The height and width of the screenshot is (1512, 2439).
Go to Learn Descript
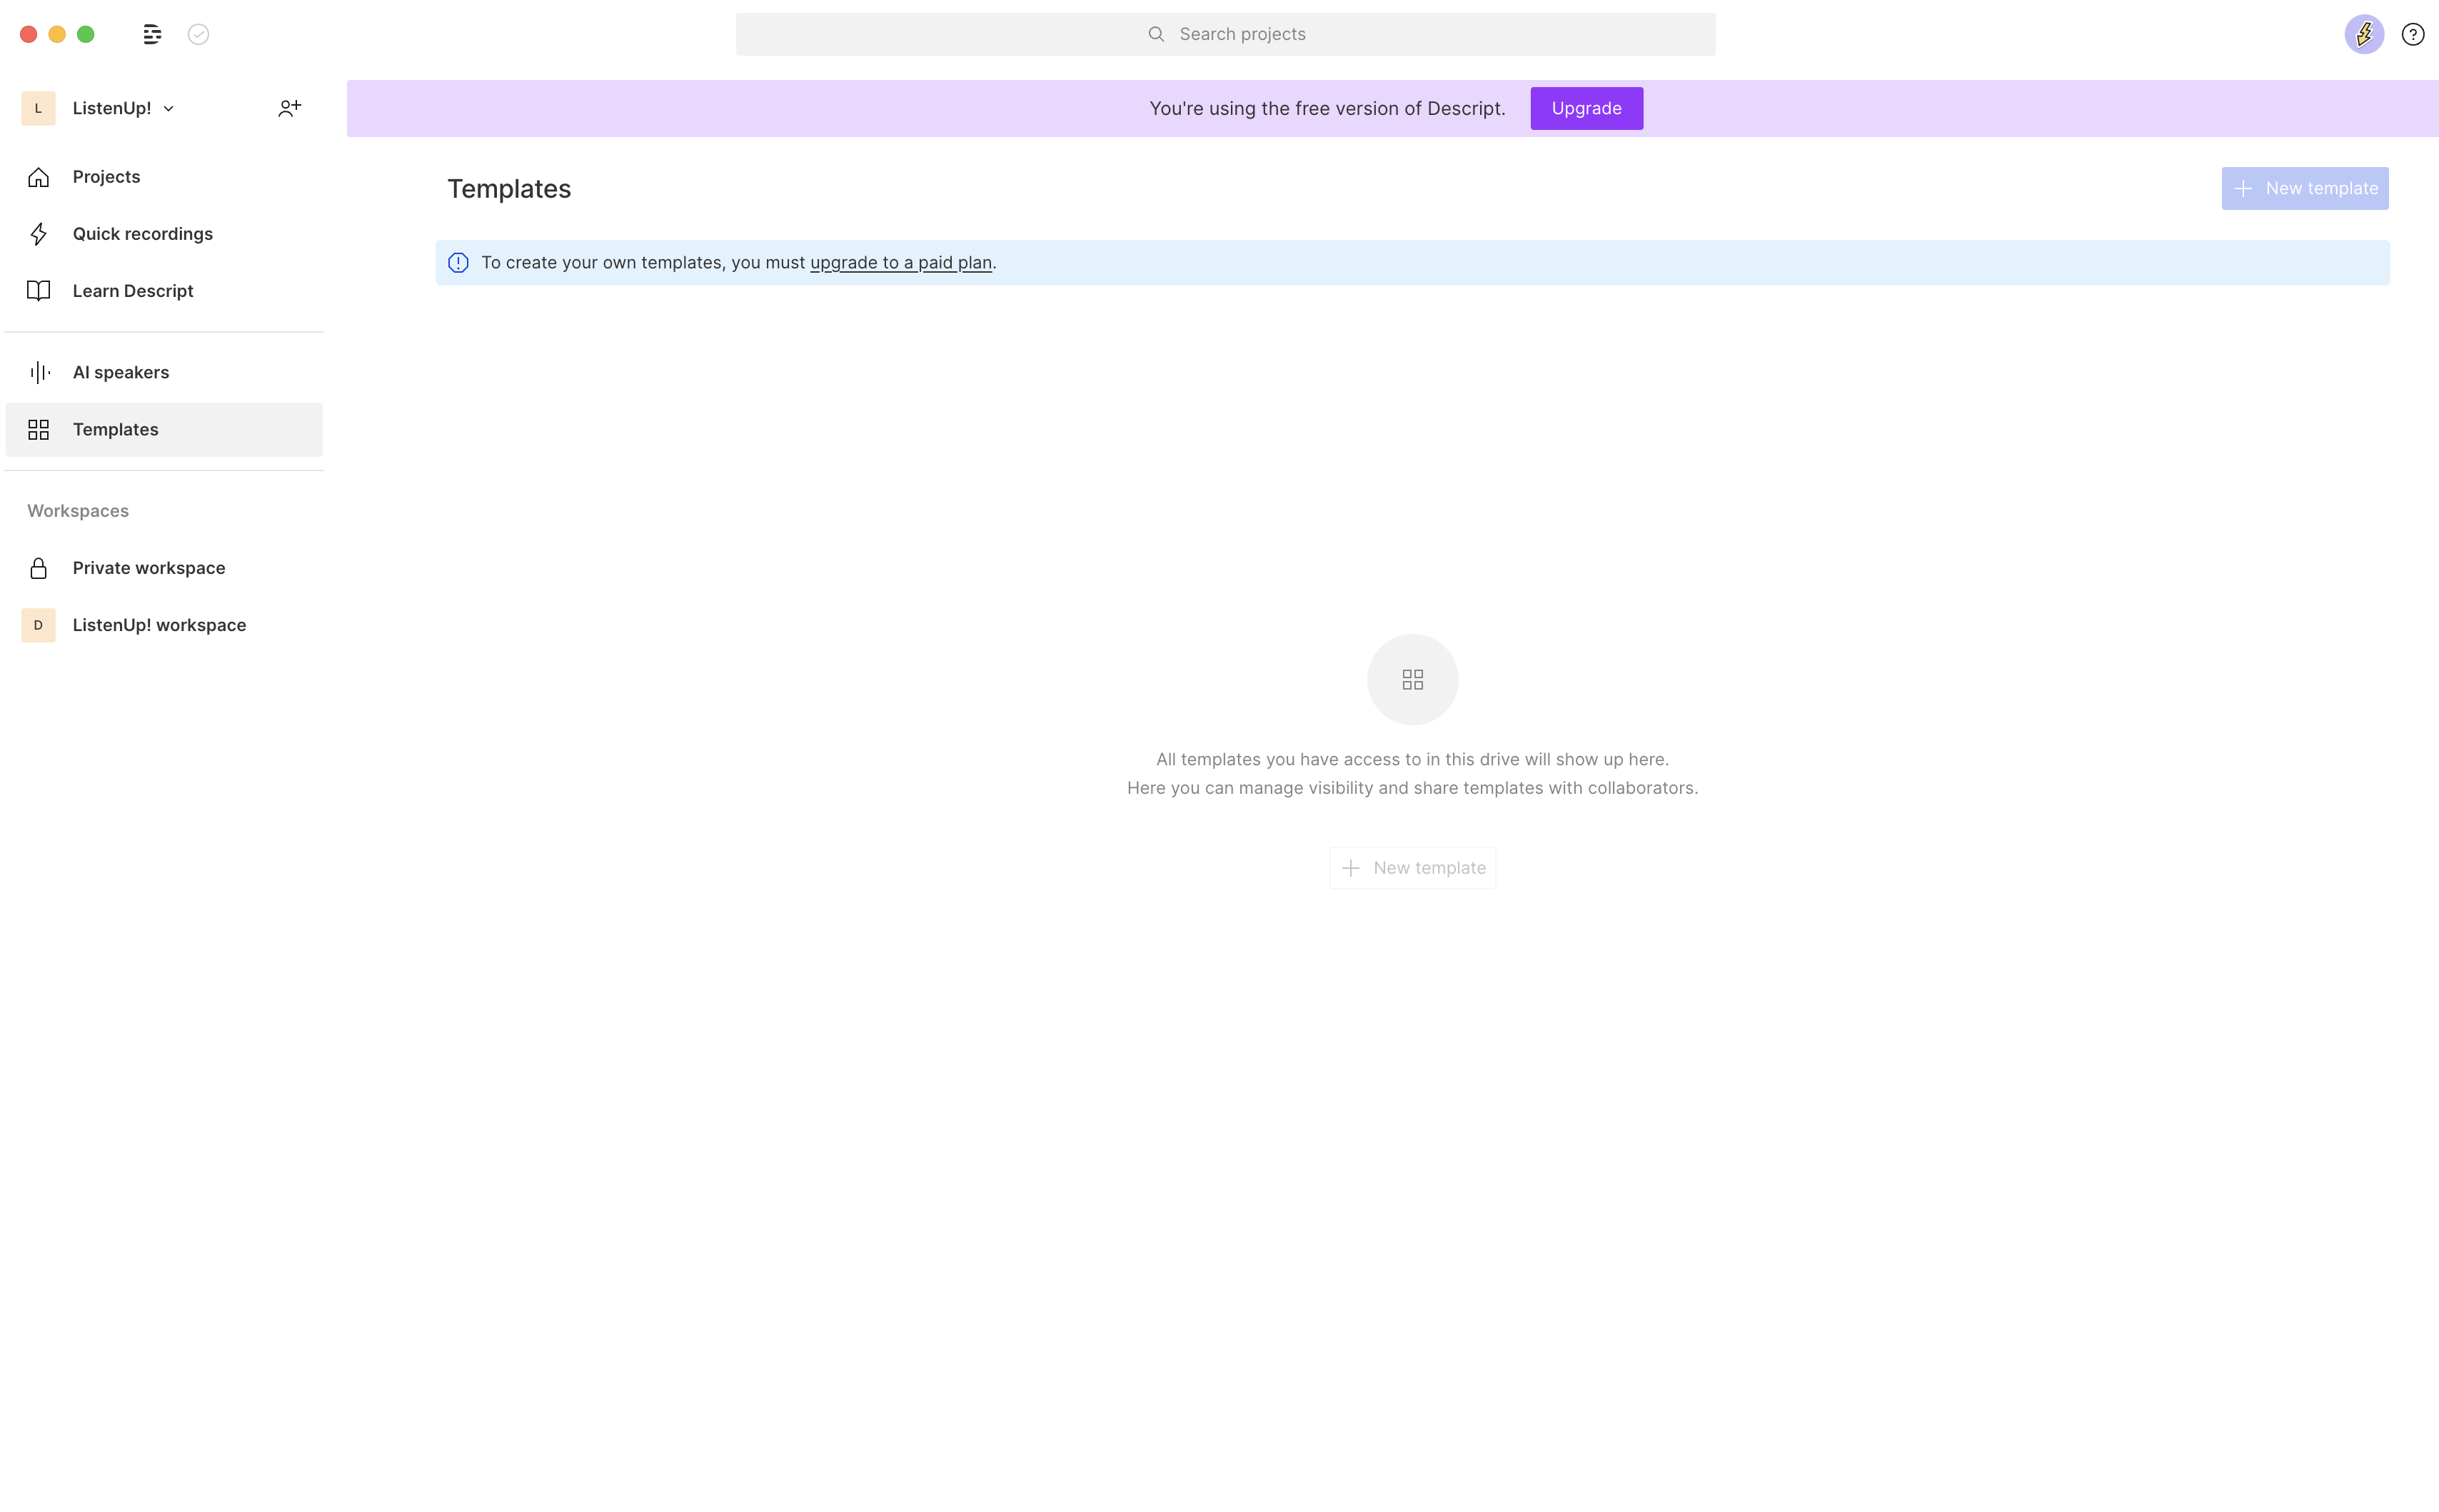(x=164, y=291)
